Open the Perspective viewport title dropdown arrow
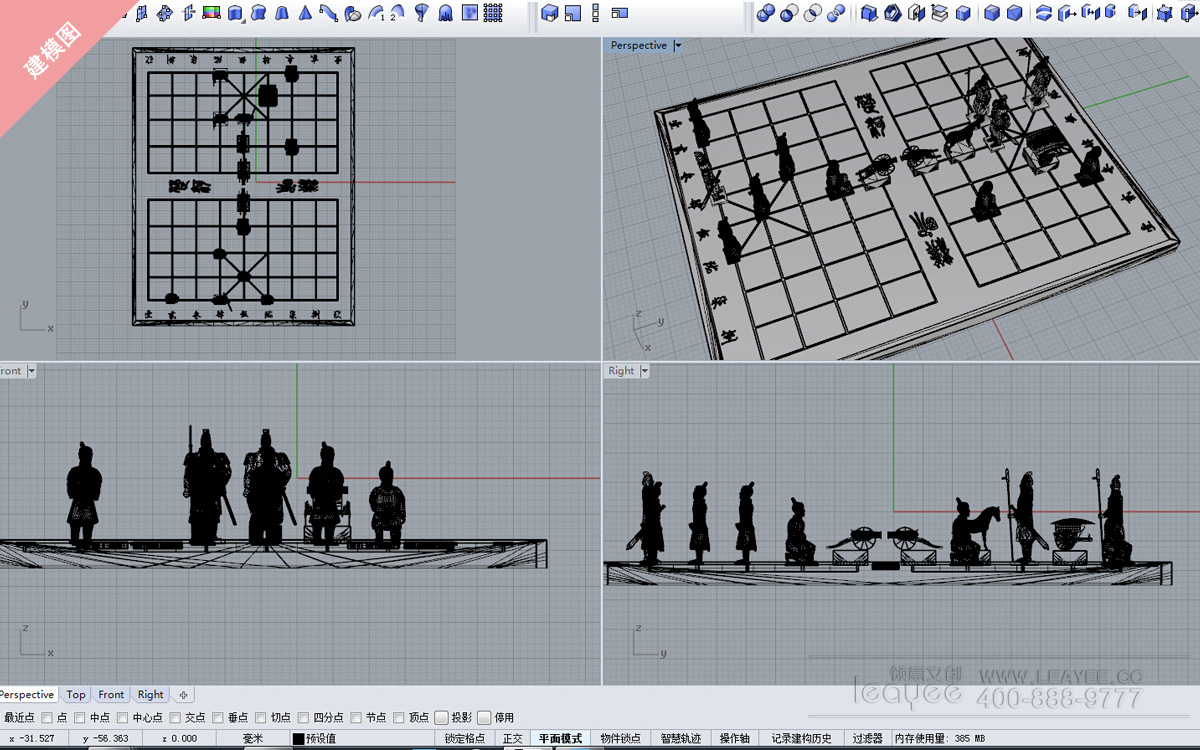 pyautogui.click(x=678, y=46)
